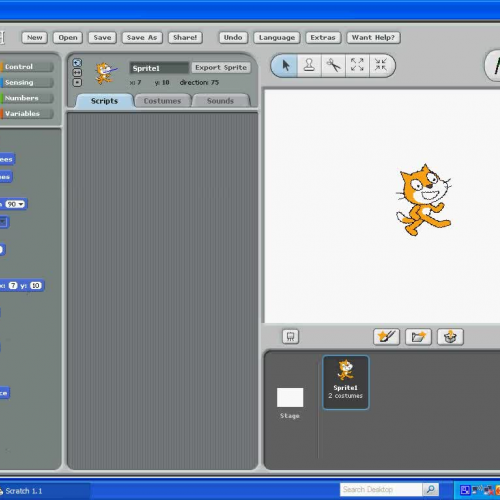Click the disconnected network tray icon
The image size is (500, 500).
click(488, 490)
